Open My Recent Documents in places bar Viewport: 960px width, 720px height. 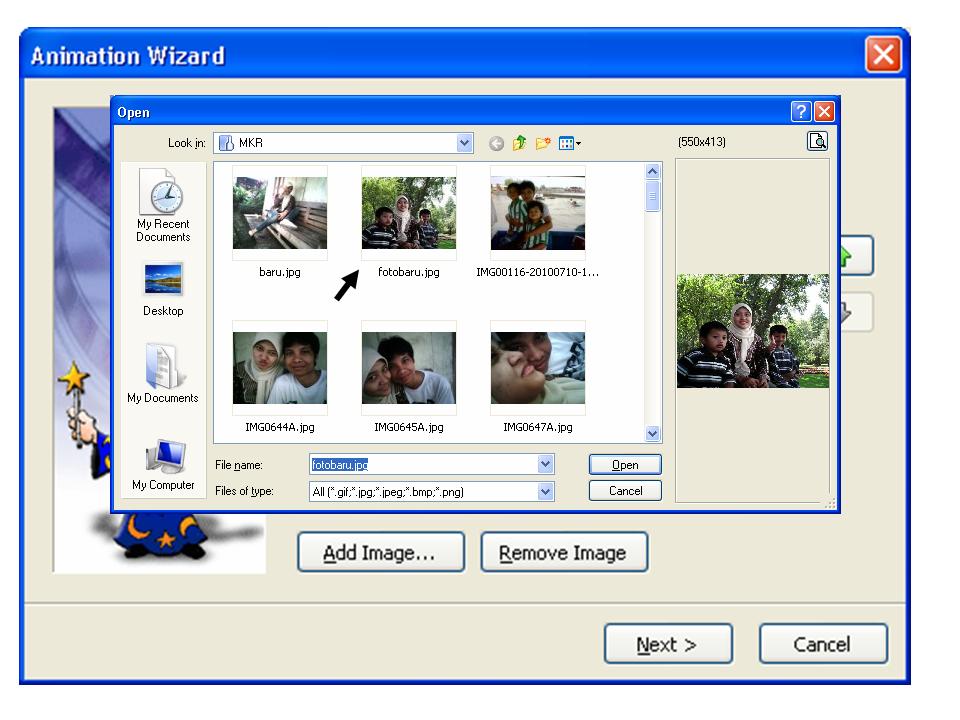tap(163, 206)
